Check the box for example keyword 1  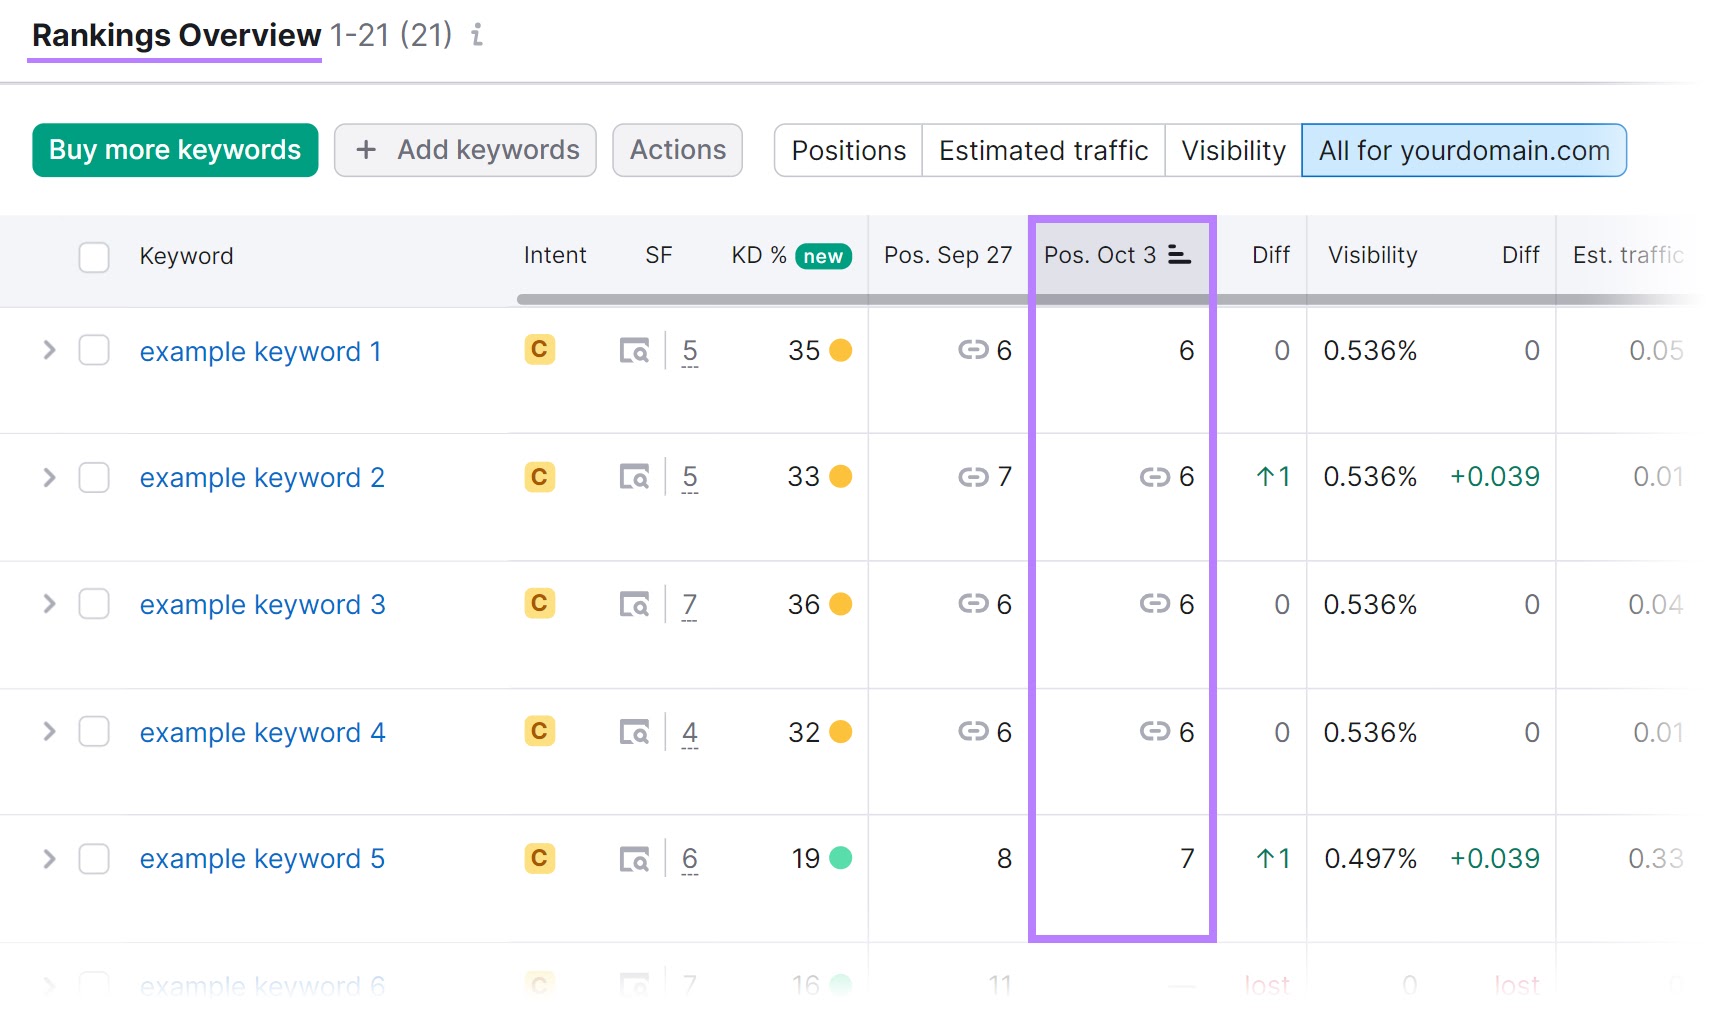tap(94, 351)
